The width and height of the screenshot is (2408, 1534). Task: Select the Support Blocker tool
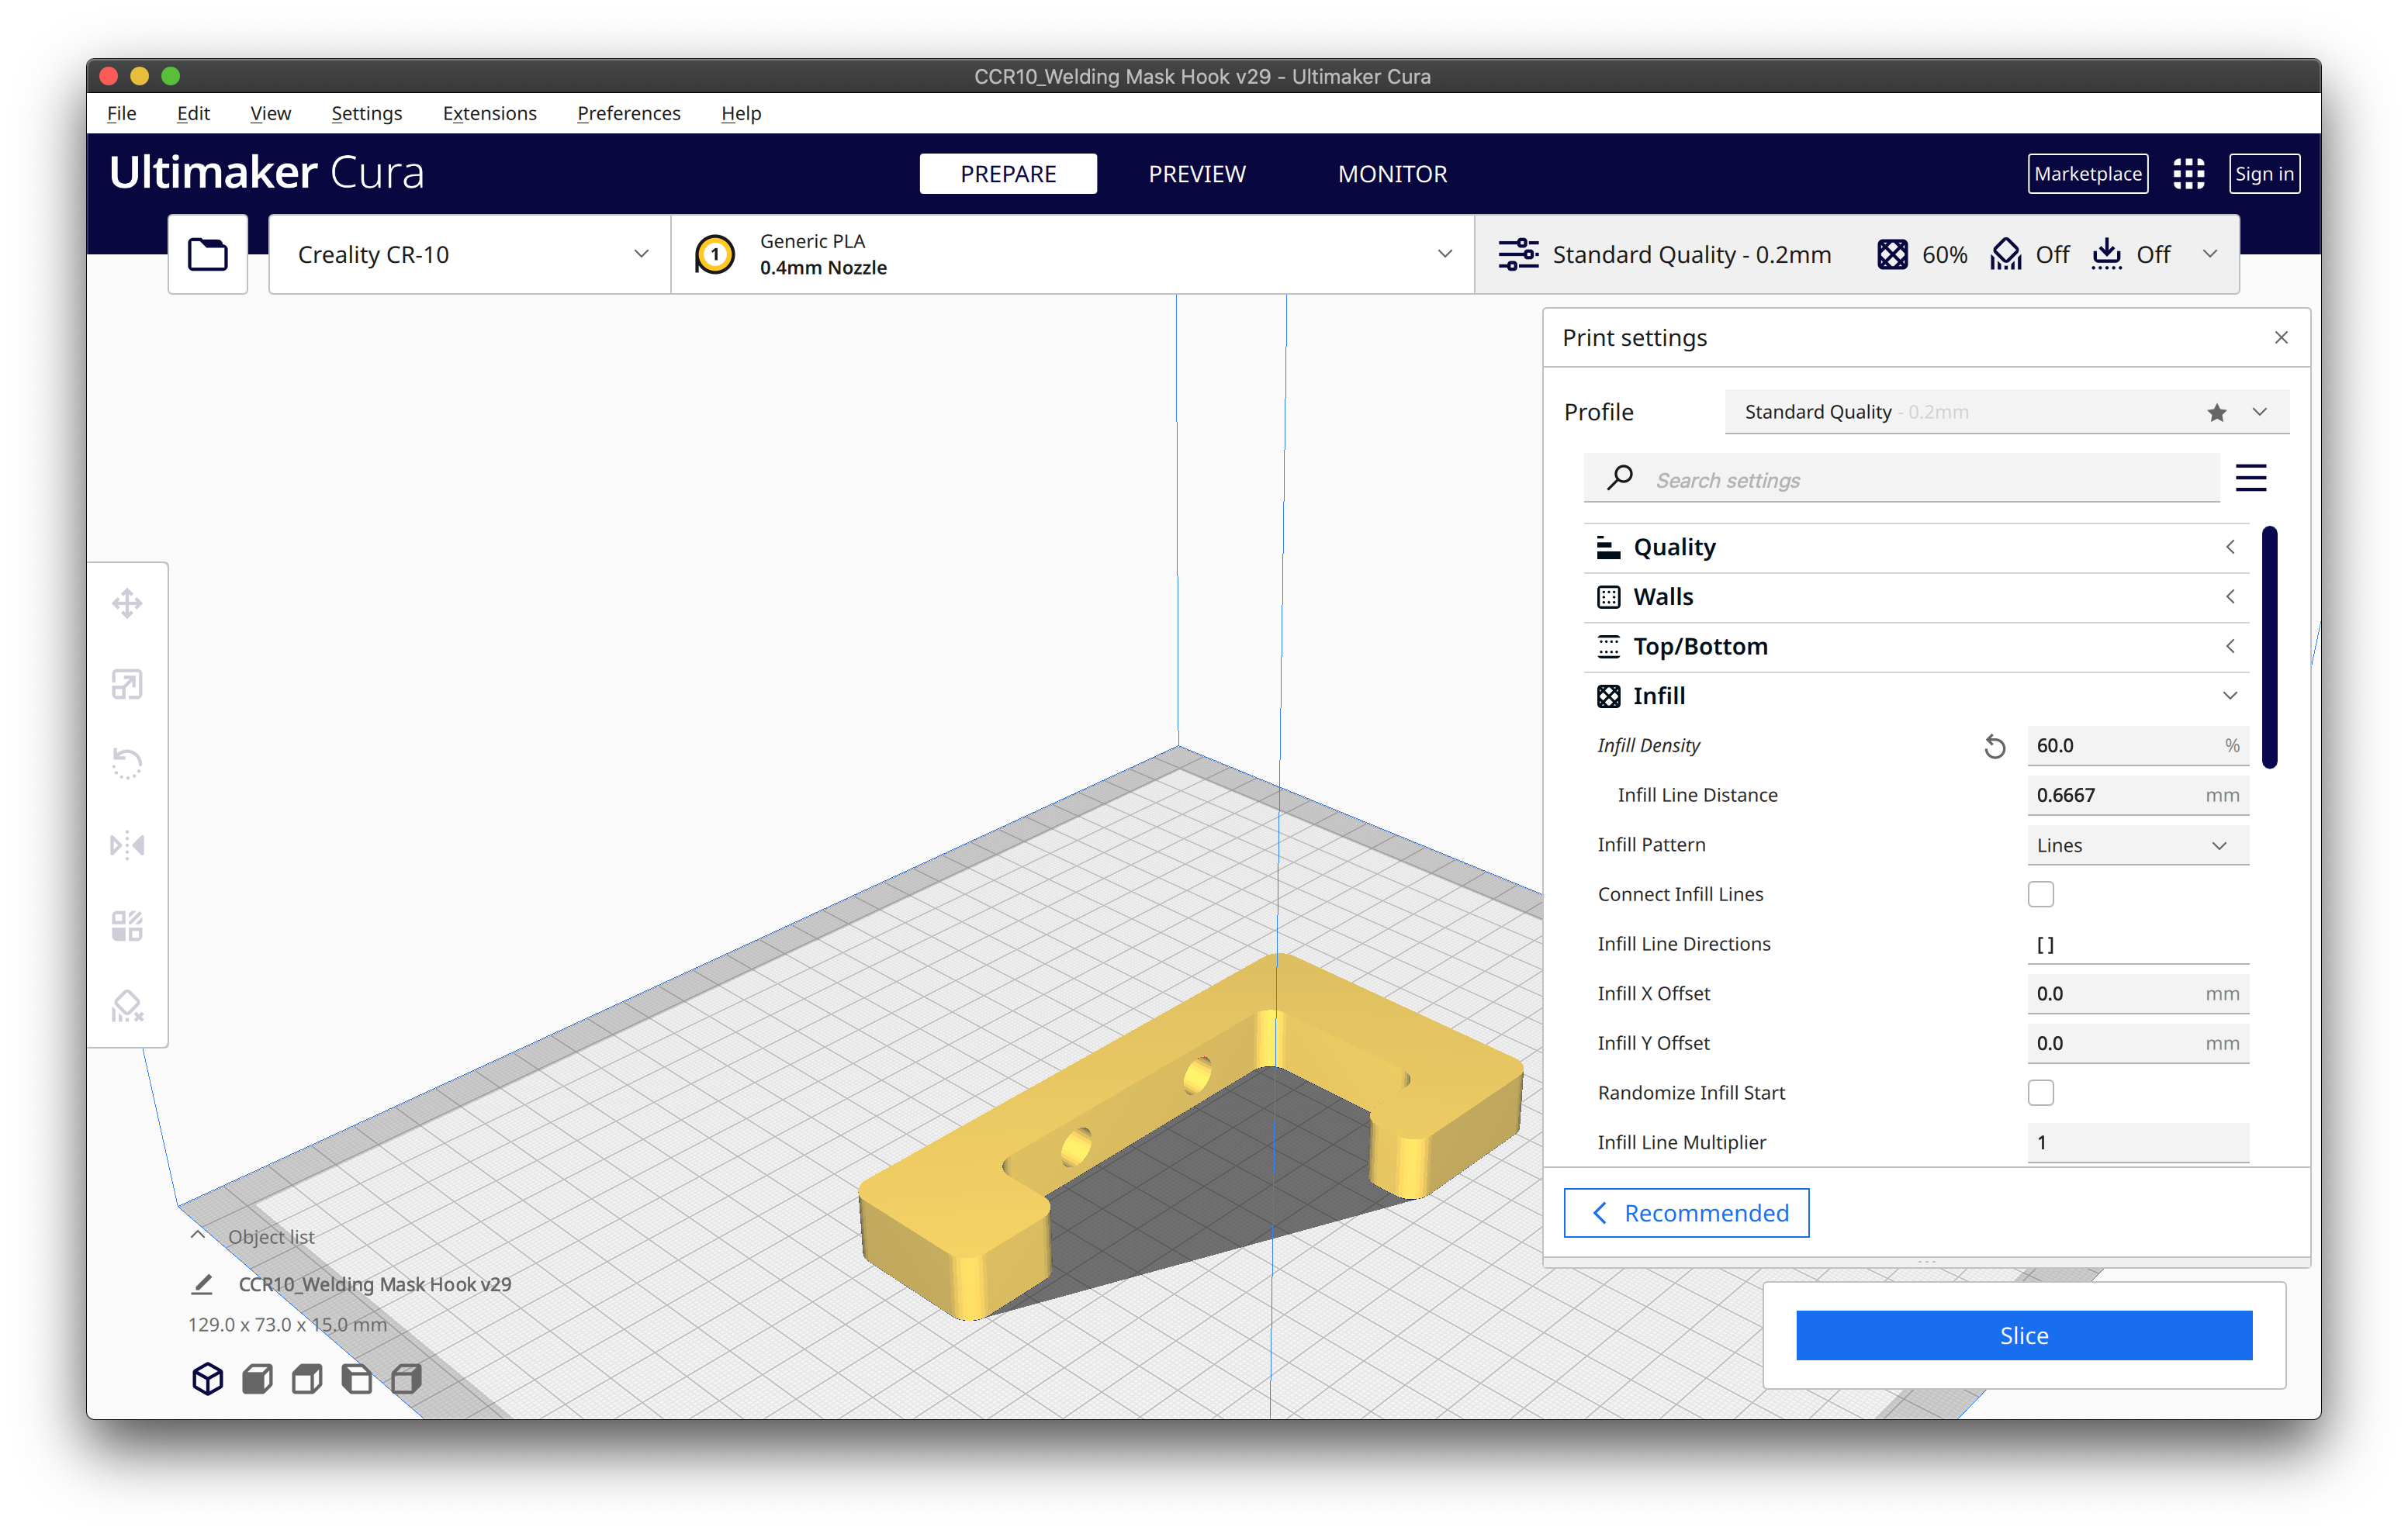click(127, 1006)
